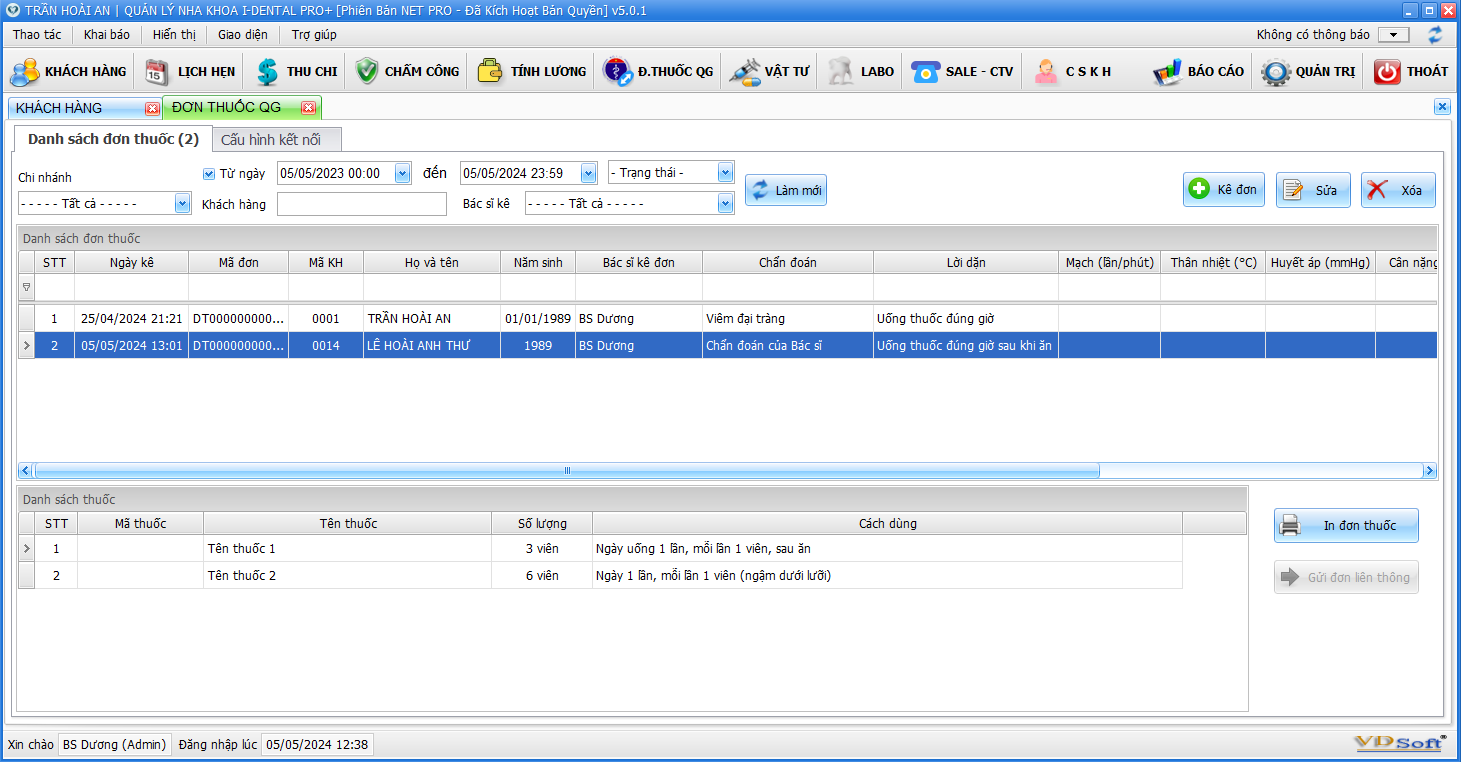The image size is (1461, 762).
Task: Open the BÁO CÁO reports module
Action: pos(1198,71)
